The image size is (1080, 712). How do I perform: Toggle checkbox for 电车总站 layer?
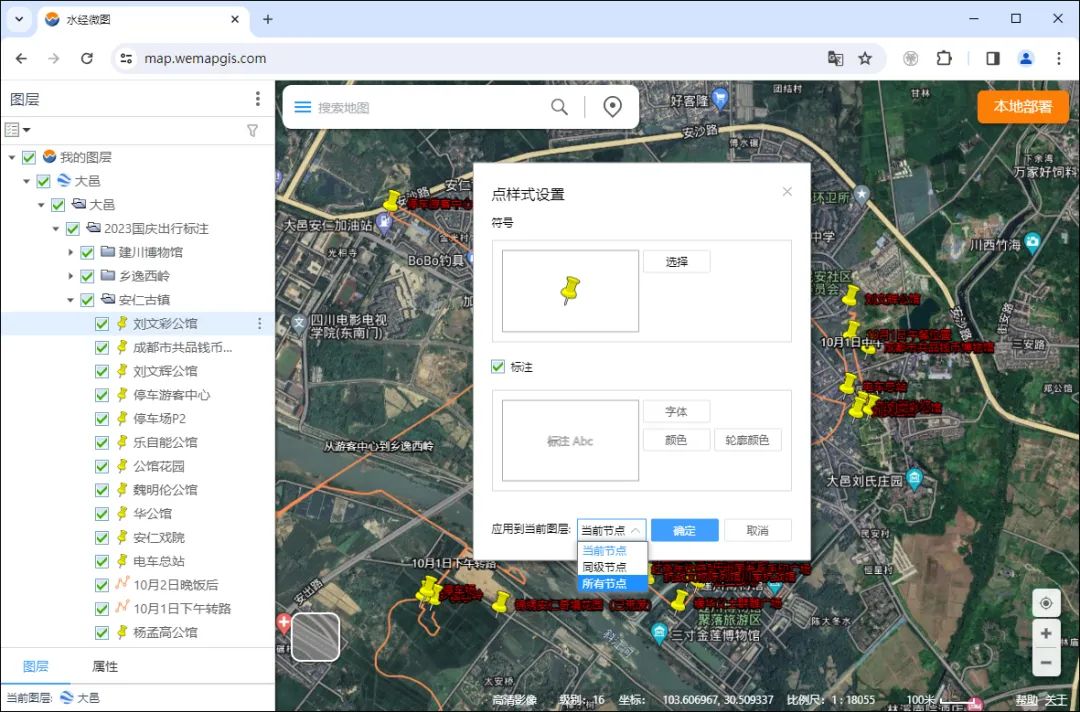[102, 561]
